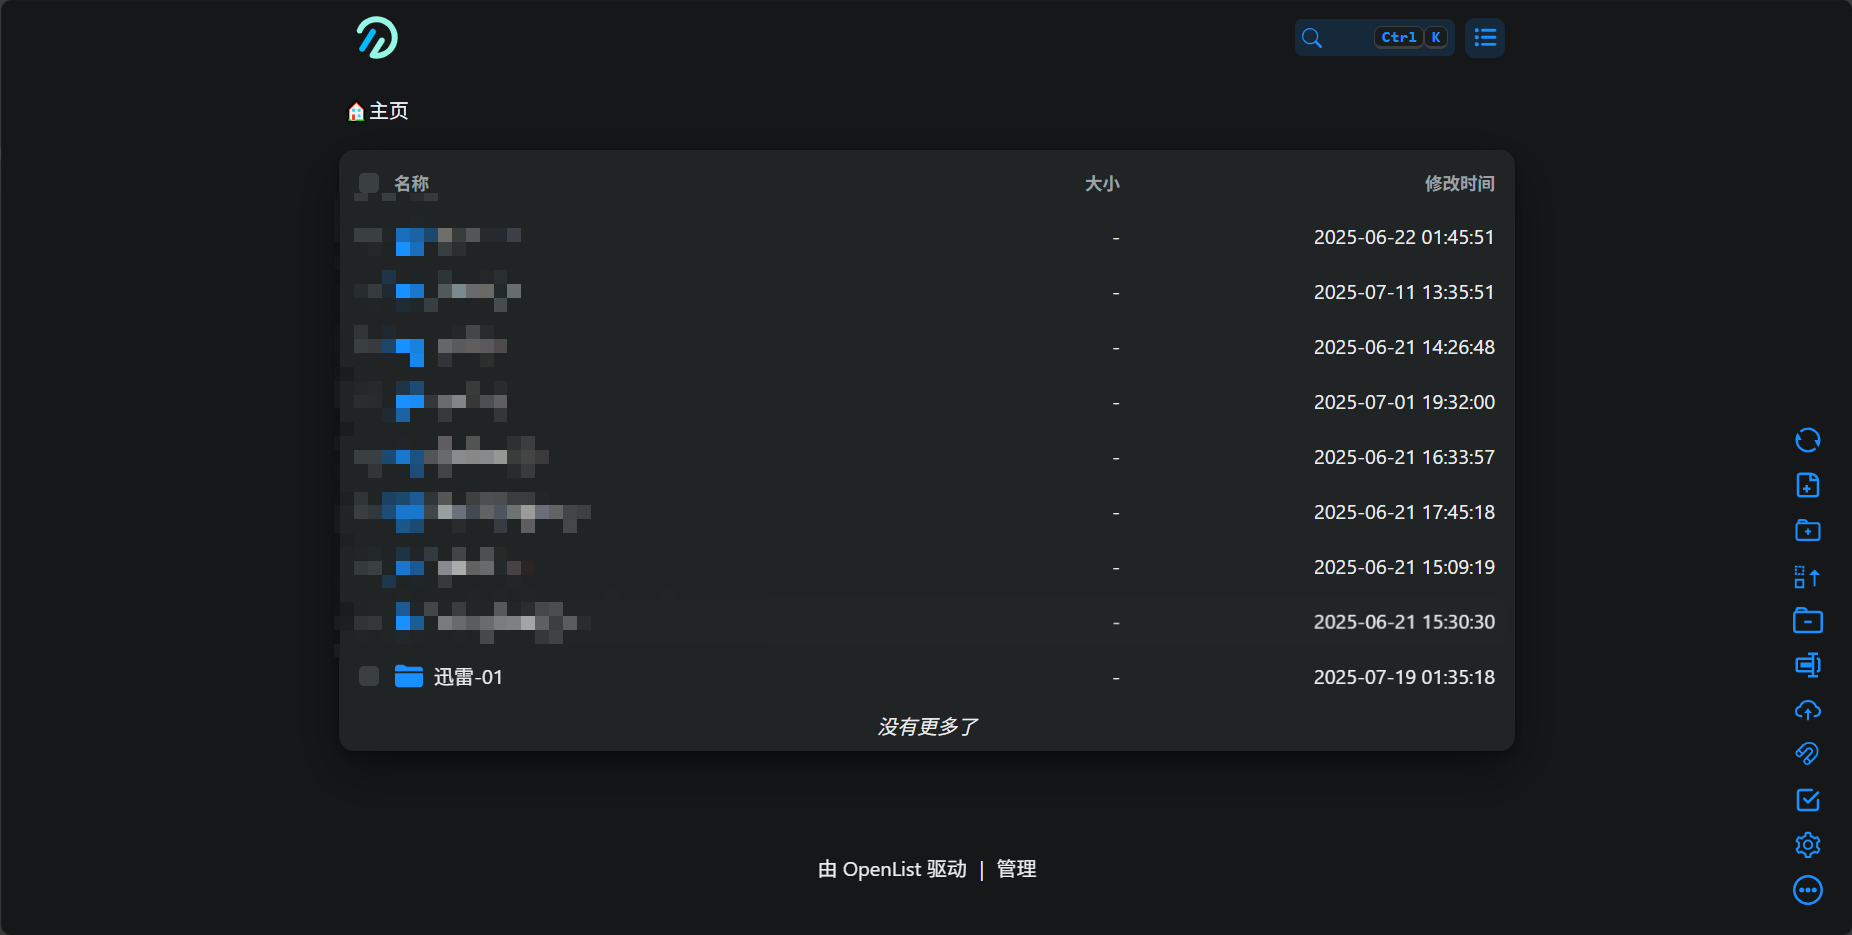Open the 迅雷-01 folder

coord(468,677)
